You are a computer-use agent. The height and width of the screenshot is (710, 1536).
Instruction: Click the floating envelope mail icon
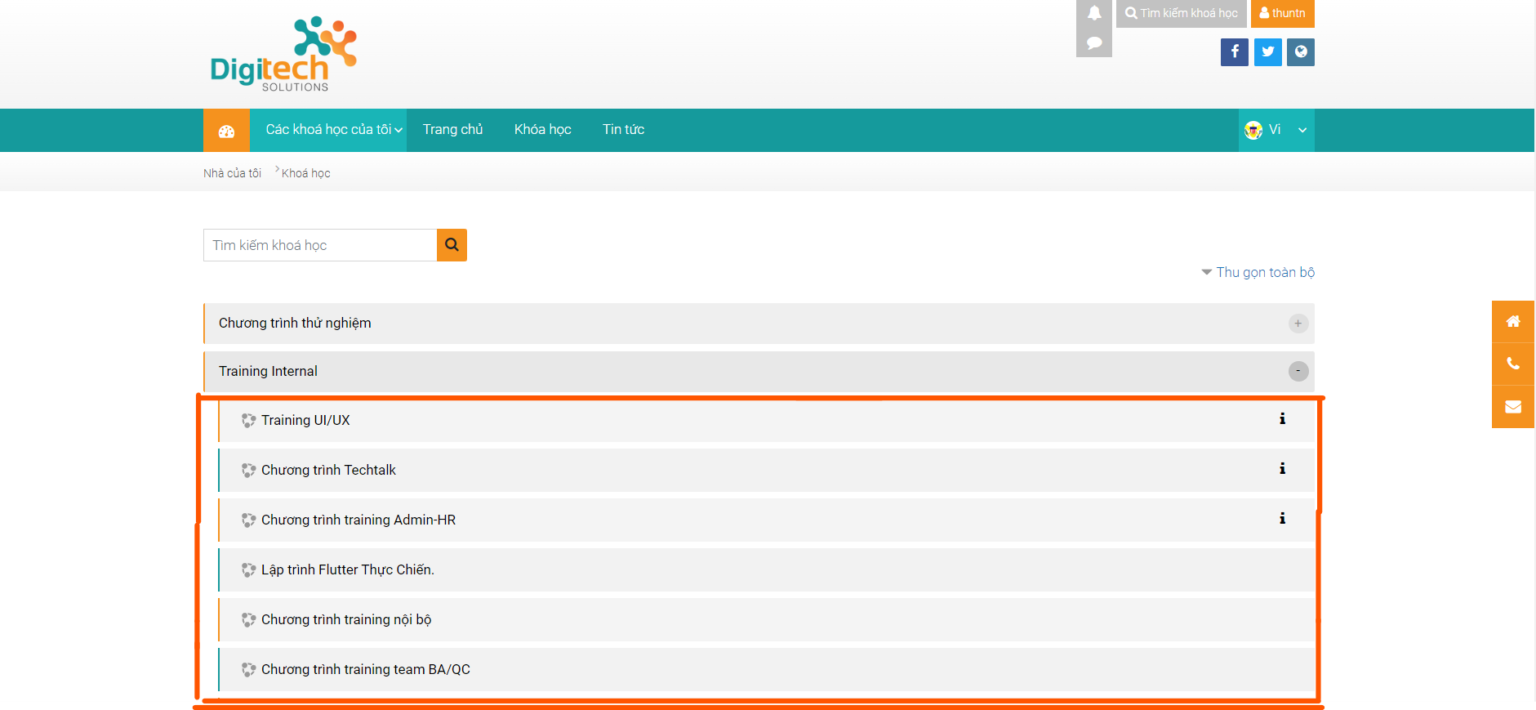(x=1513, y=407)
